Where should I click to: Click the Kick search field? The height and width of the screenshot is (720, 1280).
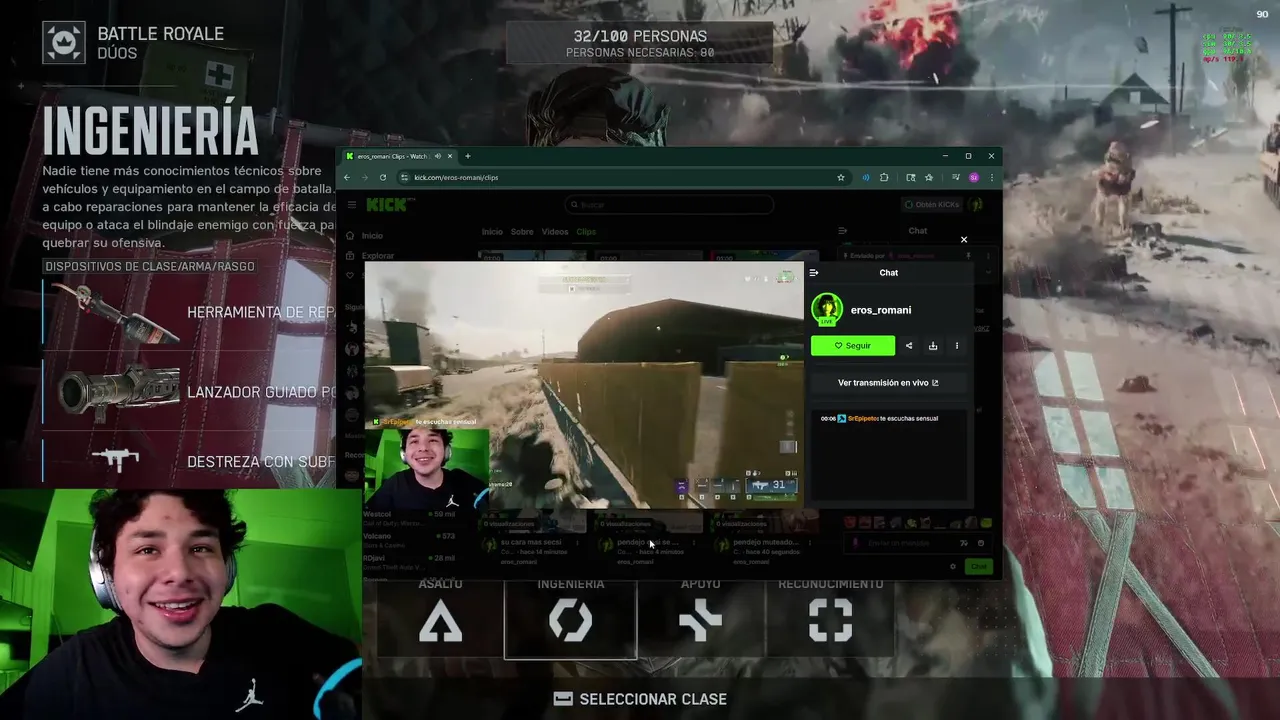pyautogui.click(x=668, y=204)
